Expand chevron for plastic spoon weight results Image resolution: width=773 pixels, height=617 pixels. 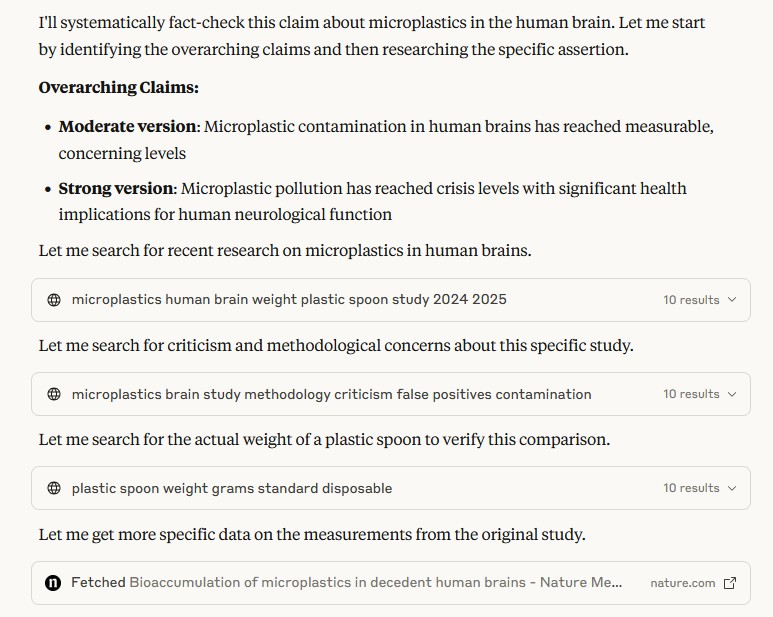point(732,488)
